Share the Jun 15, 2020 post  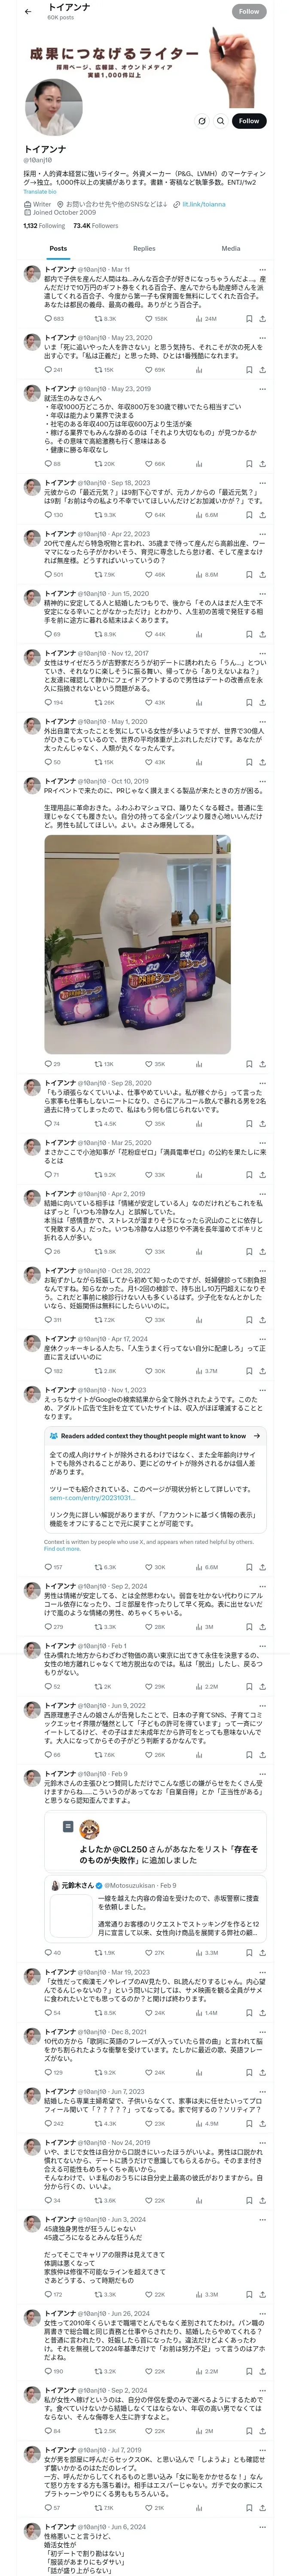click(262, 634)
